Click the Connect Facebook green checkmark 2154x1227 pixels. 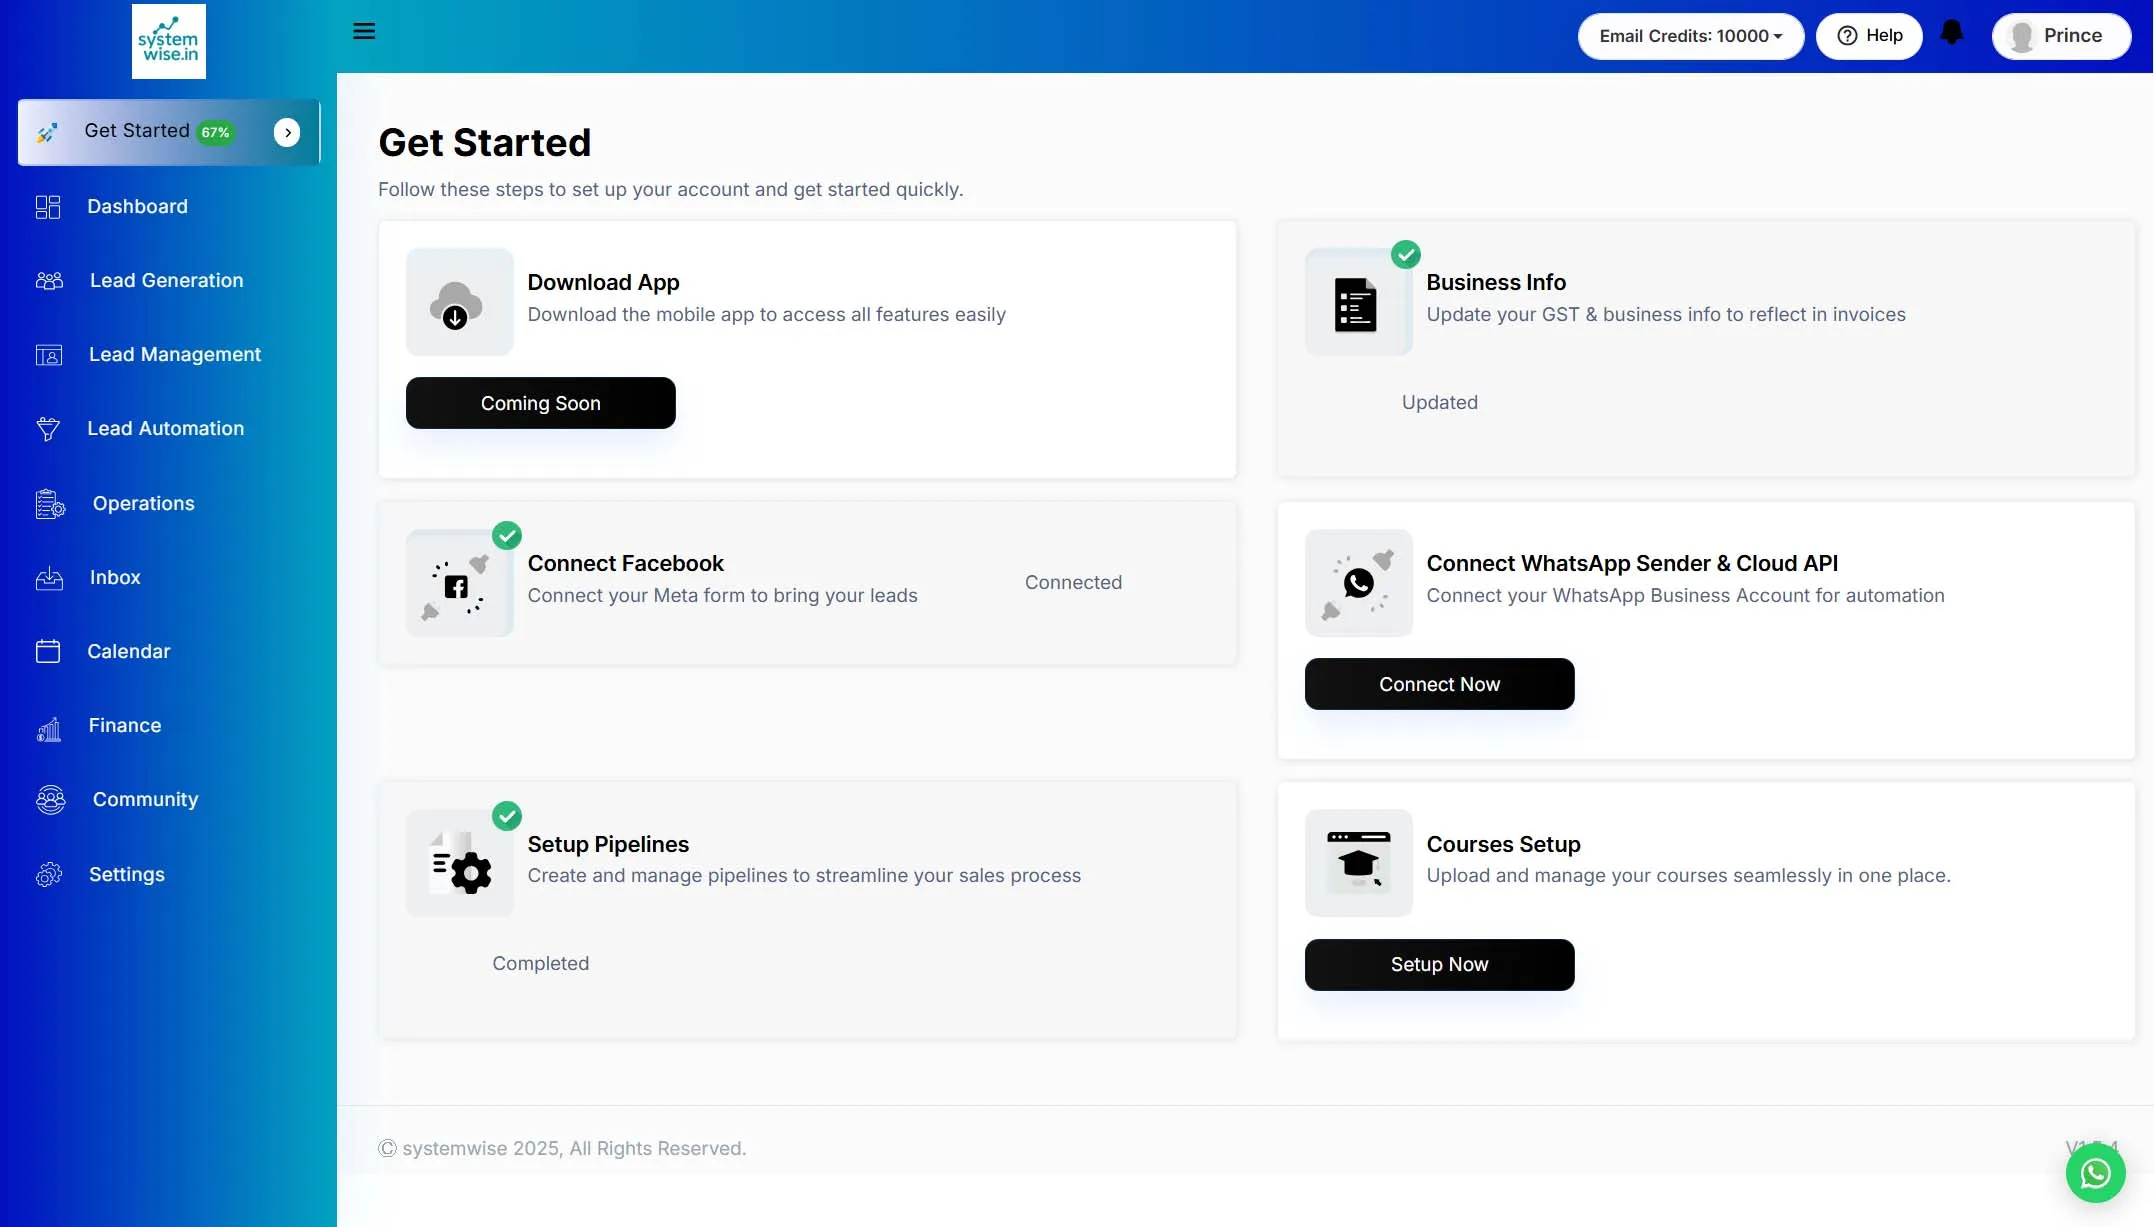pyautogui.click(x=507, y=536)
